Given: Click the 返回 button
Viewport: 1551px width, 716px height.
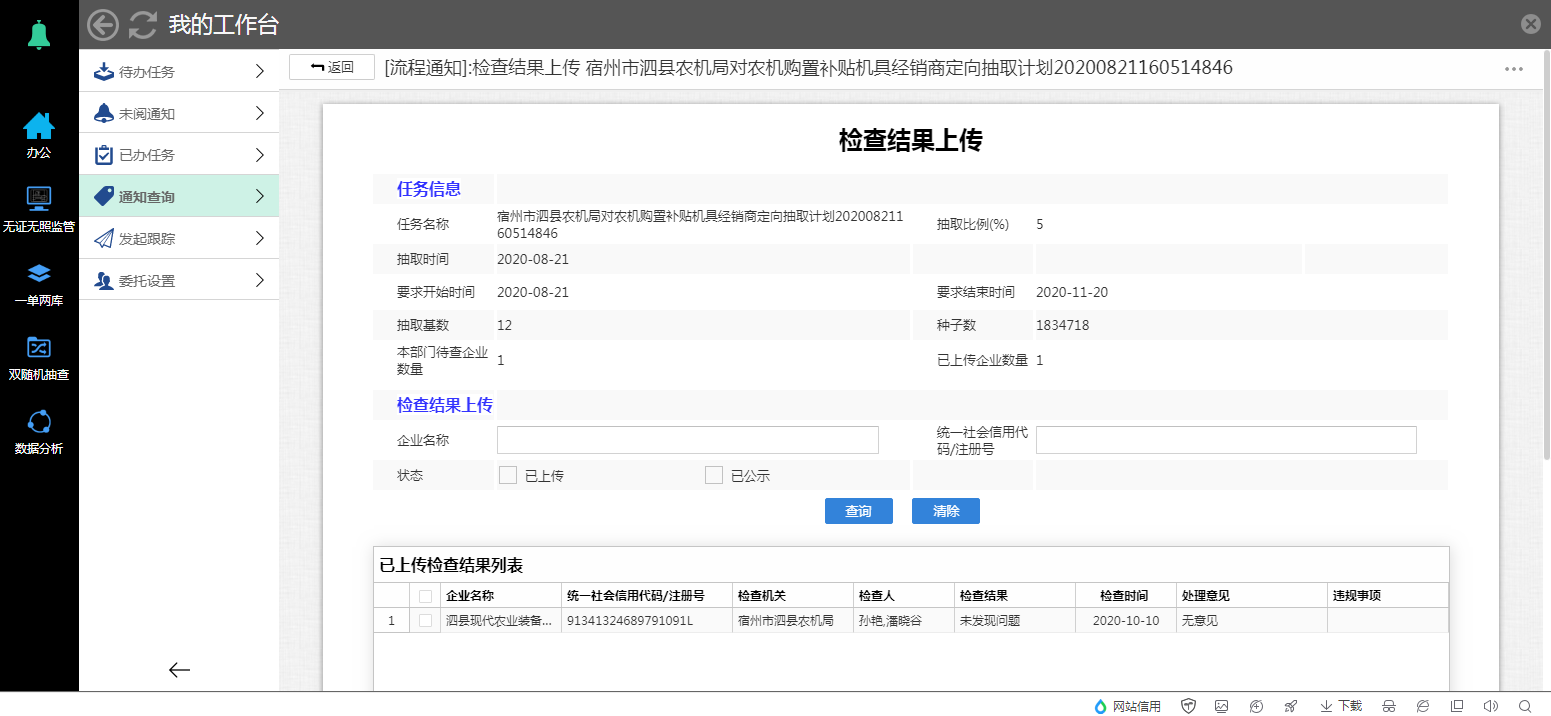Looking at the screenshot, I should coord(332,67).
